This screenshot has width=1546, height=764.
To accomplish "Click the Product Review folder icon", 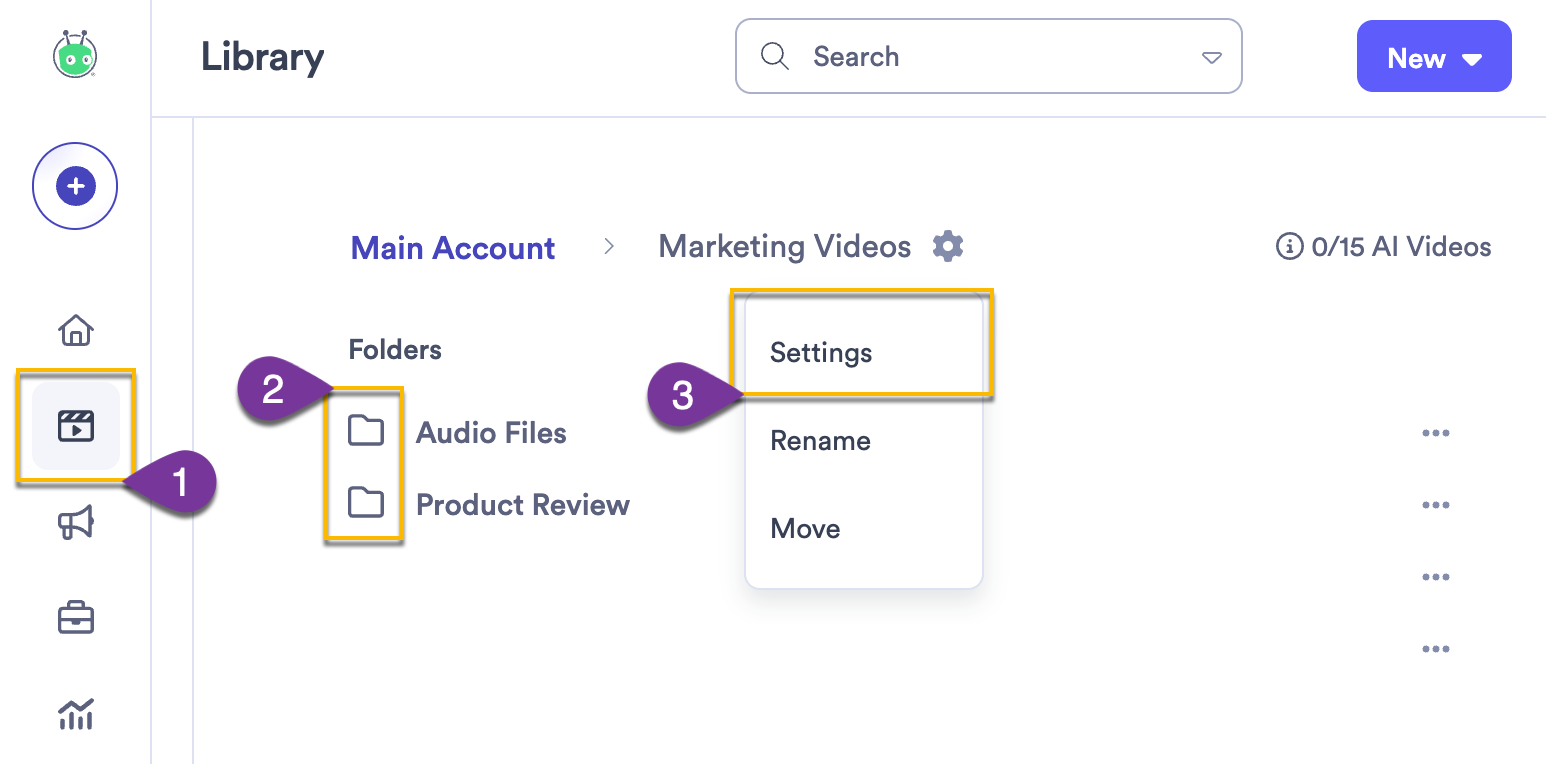I will (366, 503).
